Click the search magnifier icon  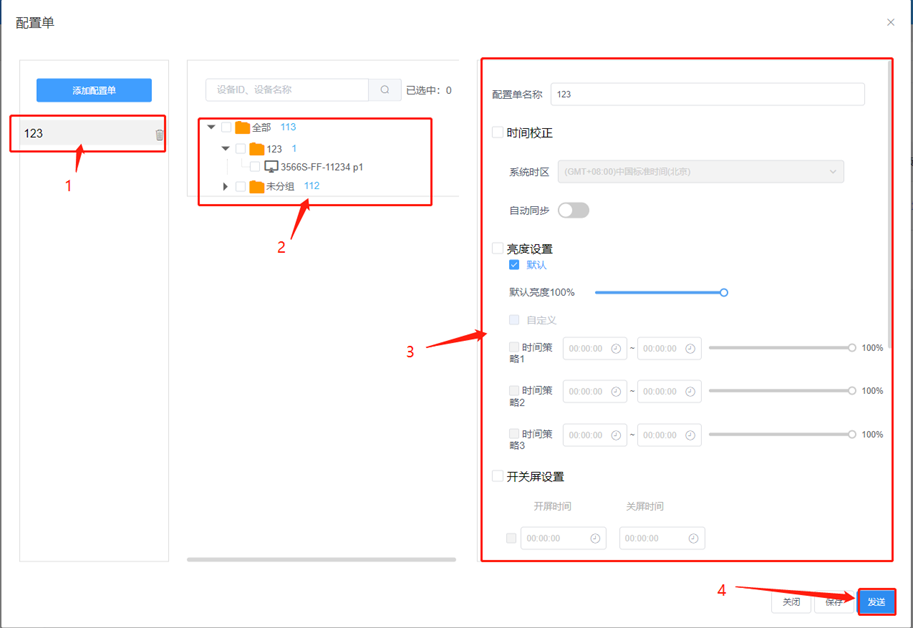(385, 90)
